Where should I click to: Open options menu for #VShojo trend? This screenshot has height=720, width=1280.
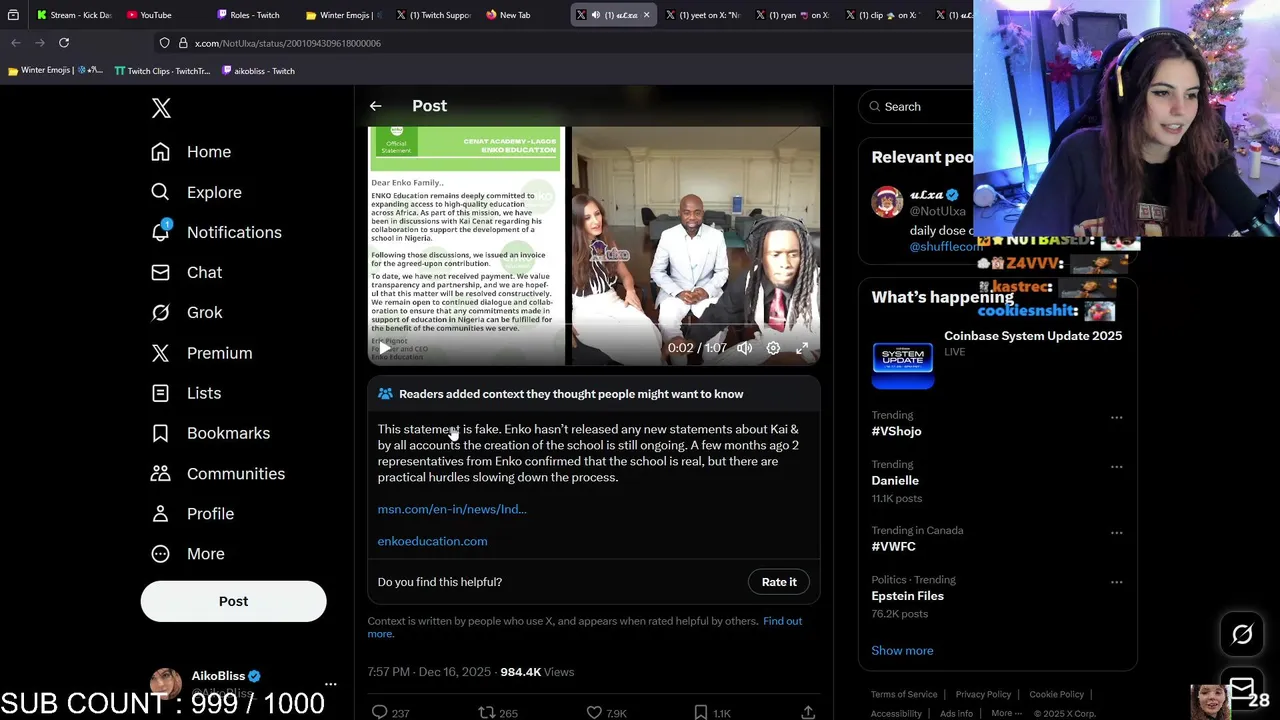[1116, 417]
